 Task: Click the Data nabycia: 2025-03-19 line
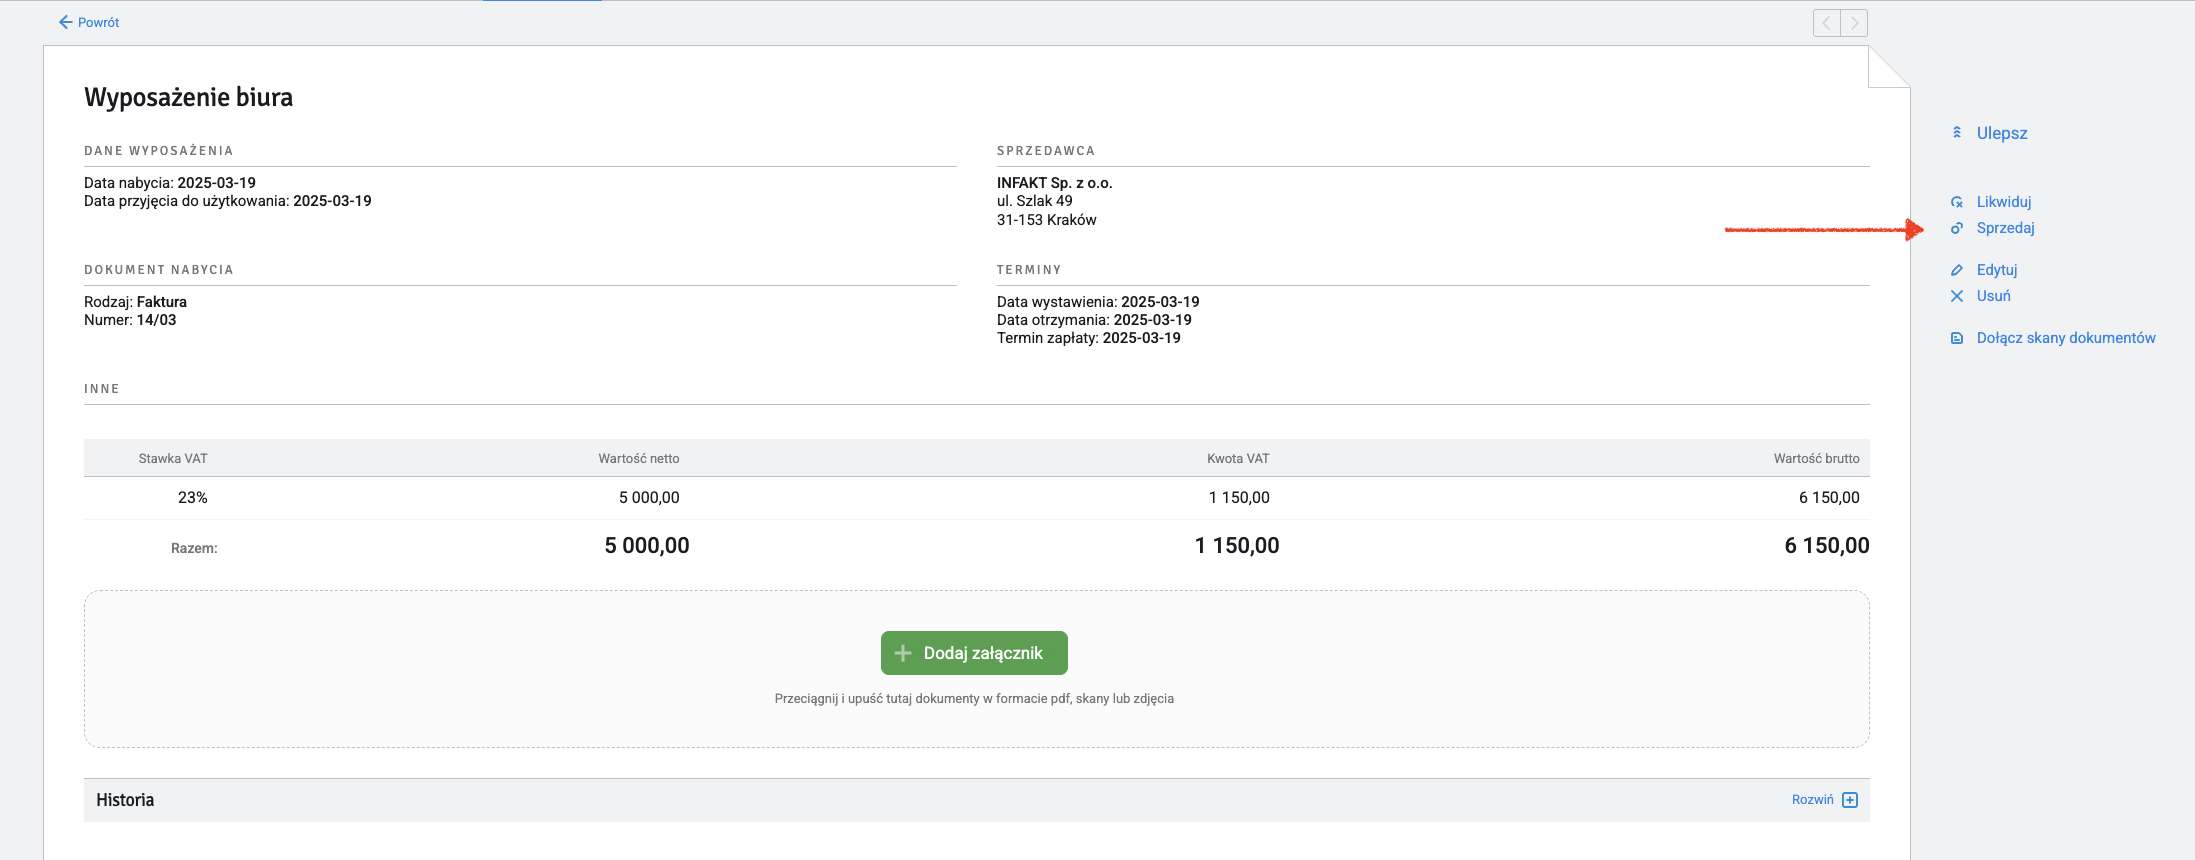[170, 183]
